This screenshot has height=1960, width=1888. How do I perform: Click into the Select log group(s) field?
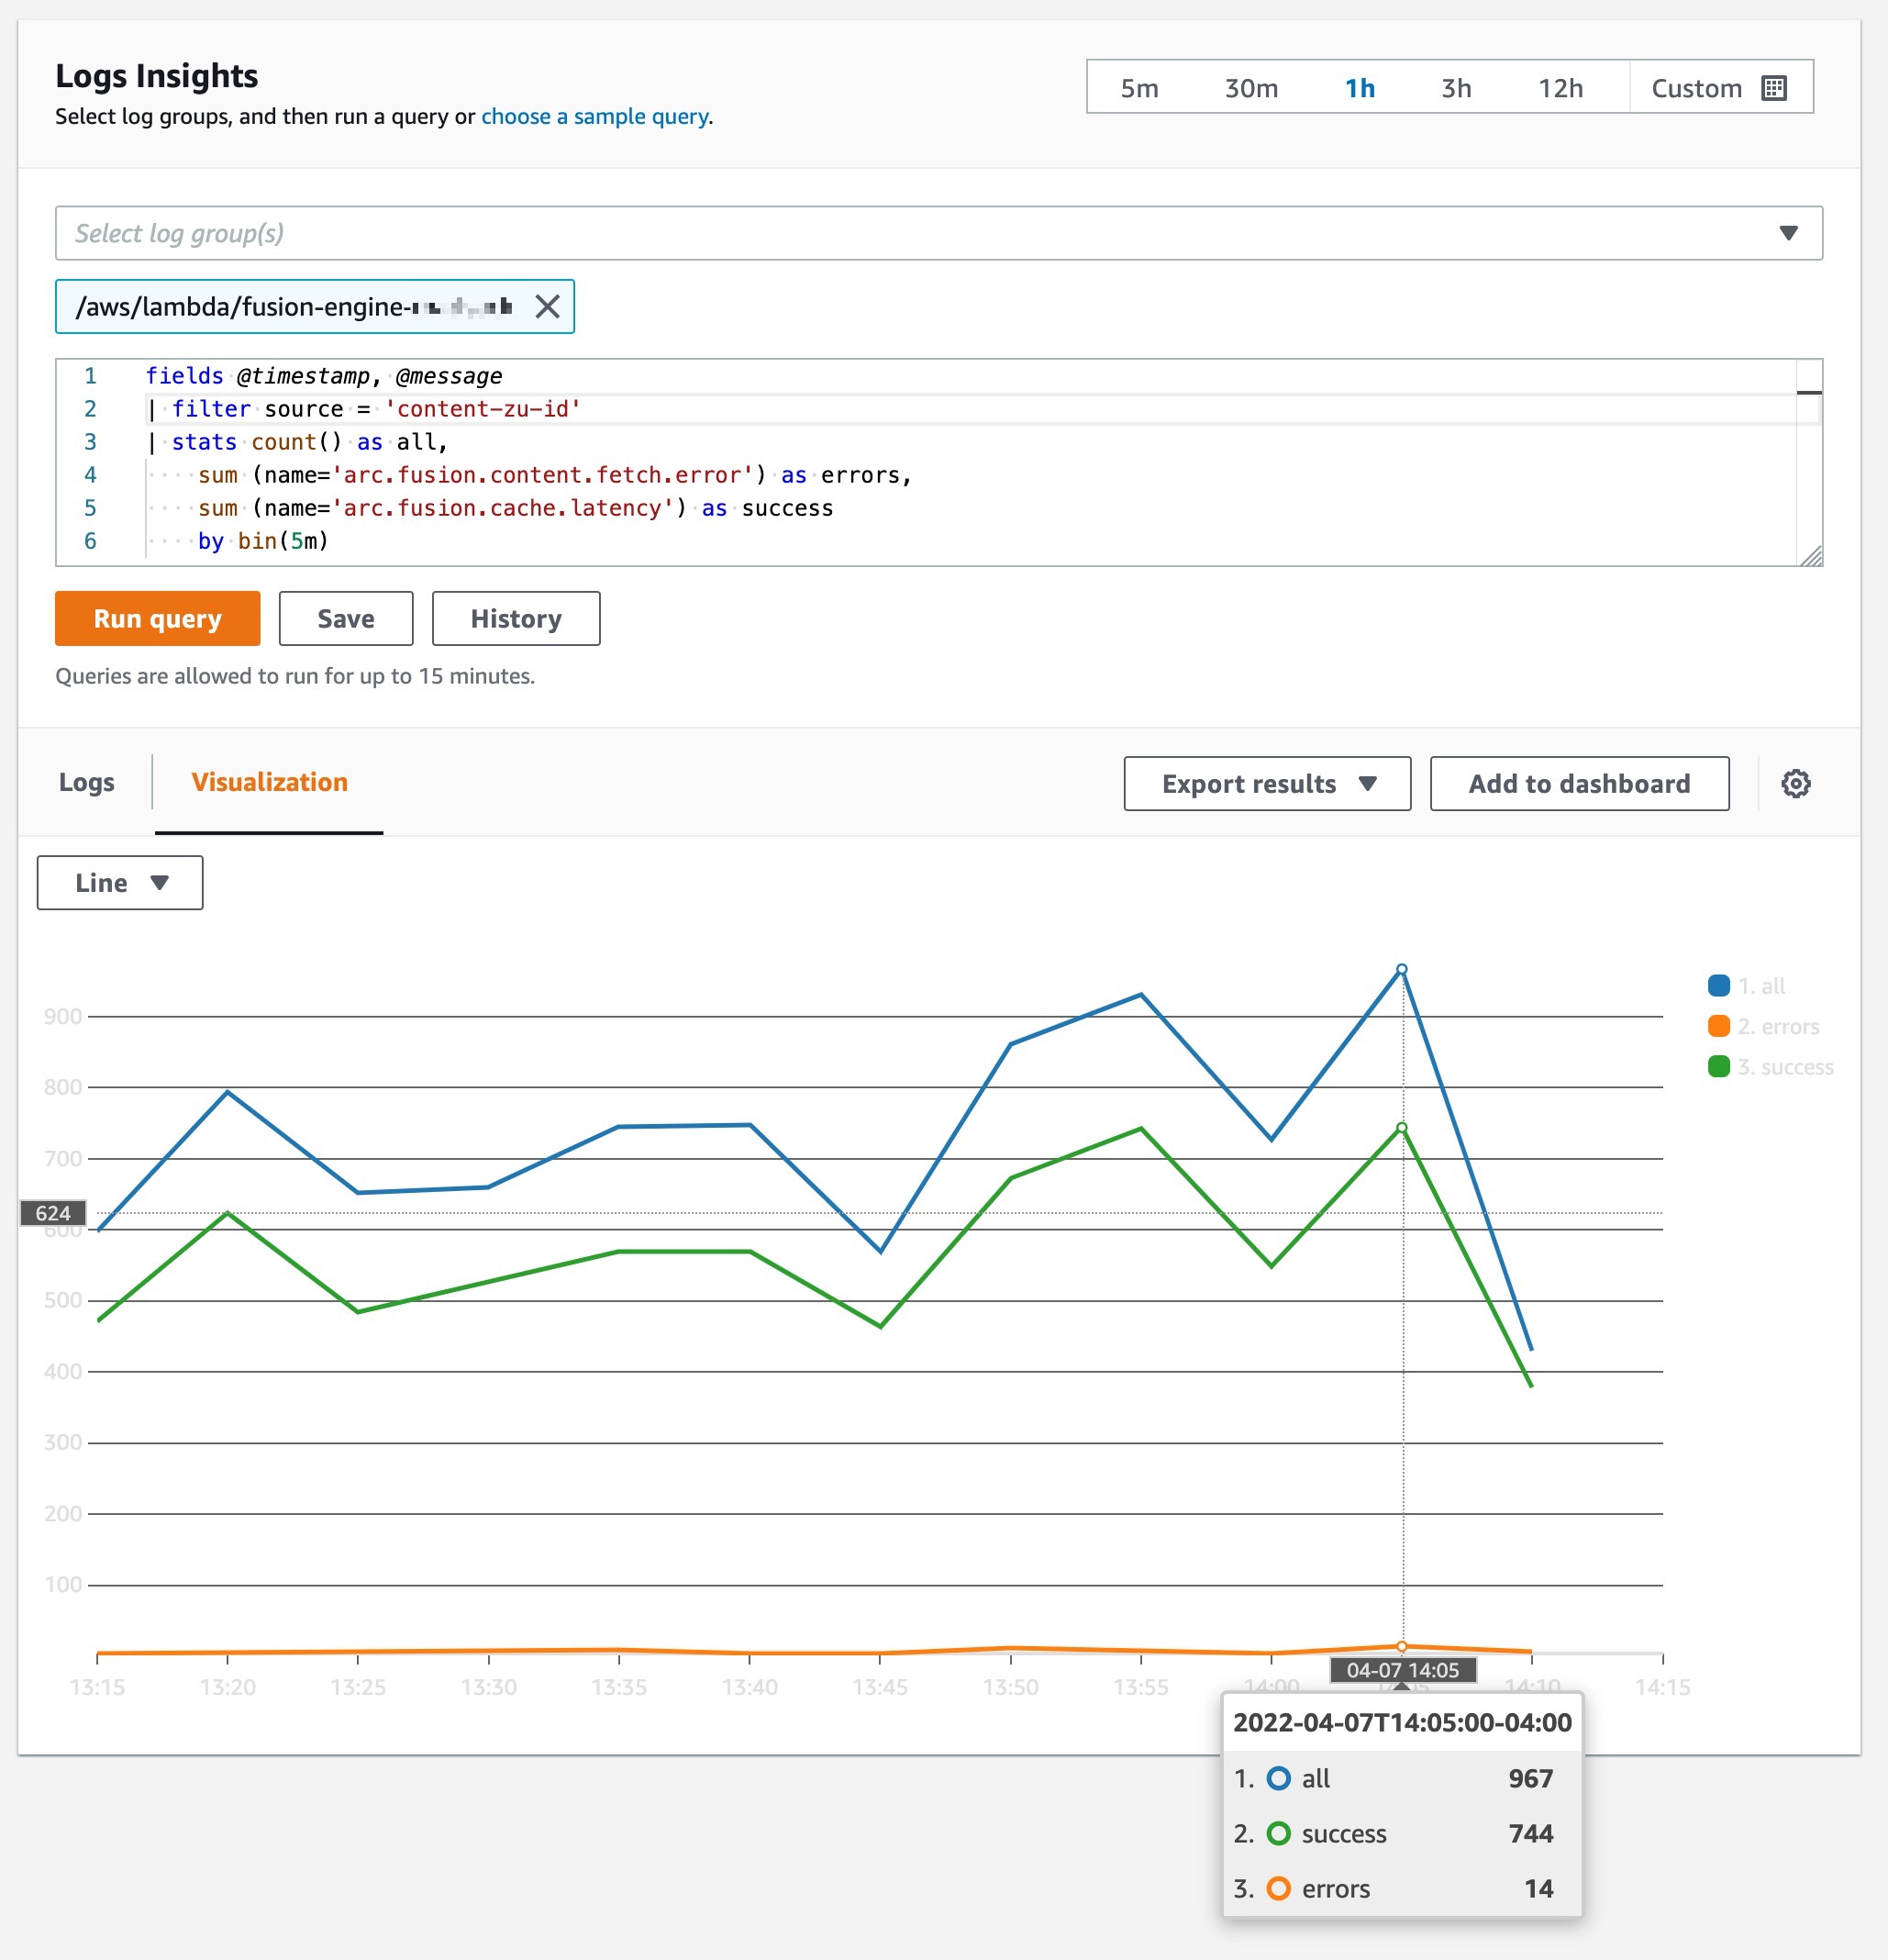938,233
